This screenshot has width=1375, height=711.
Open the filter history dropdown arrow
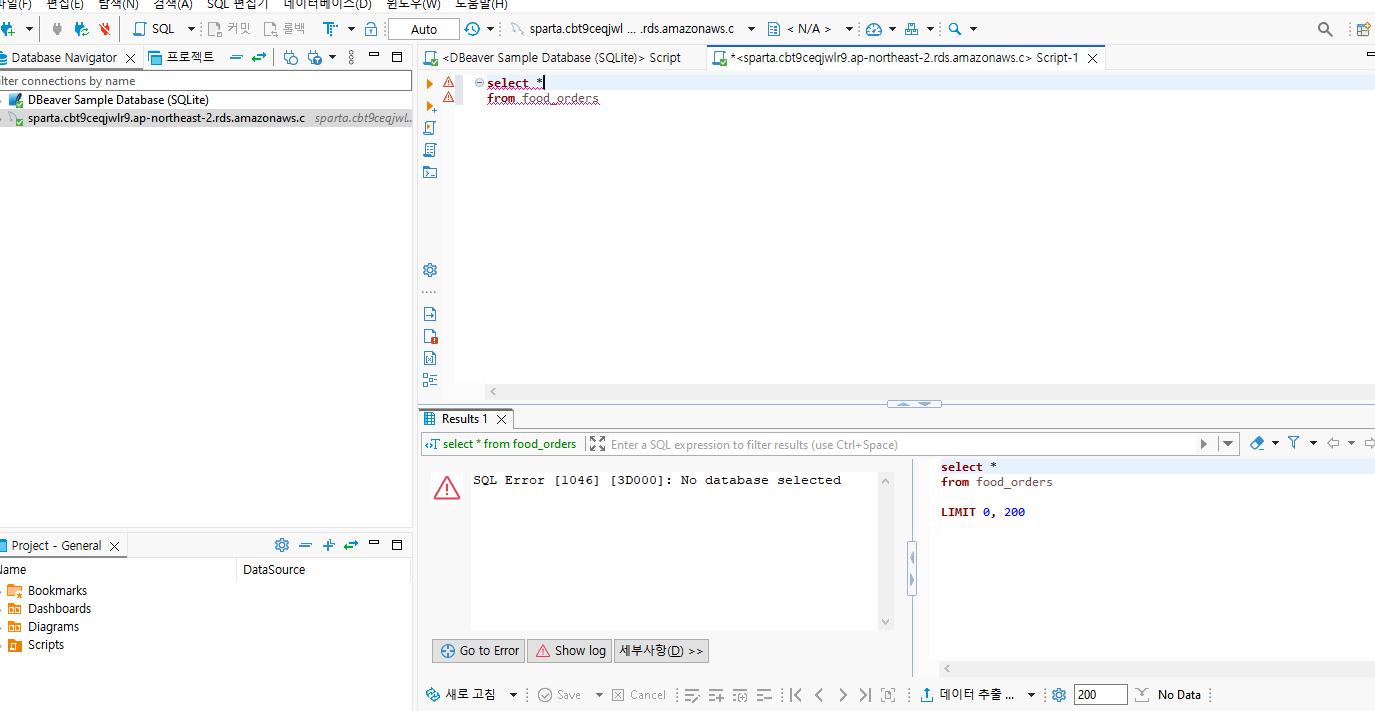coord(1228,444)
